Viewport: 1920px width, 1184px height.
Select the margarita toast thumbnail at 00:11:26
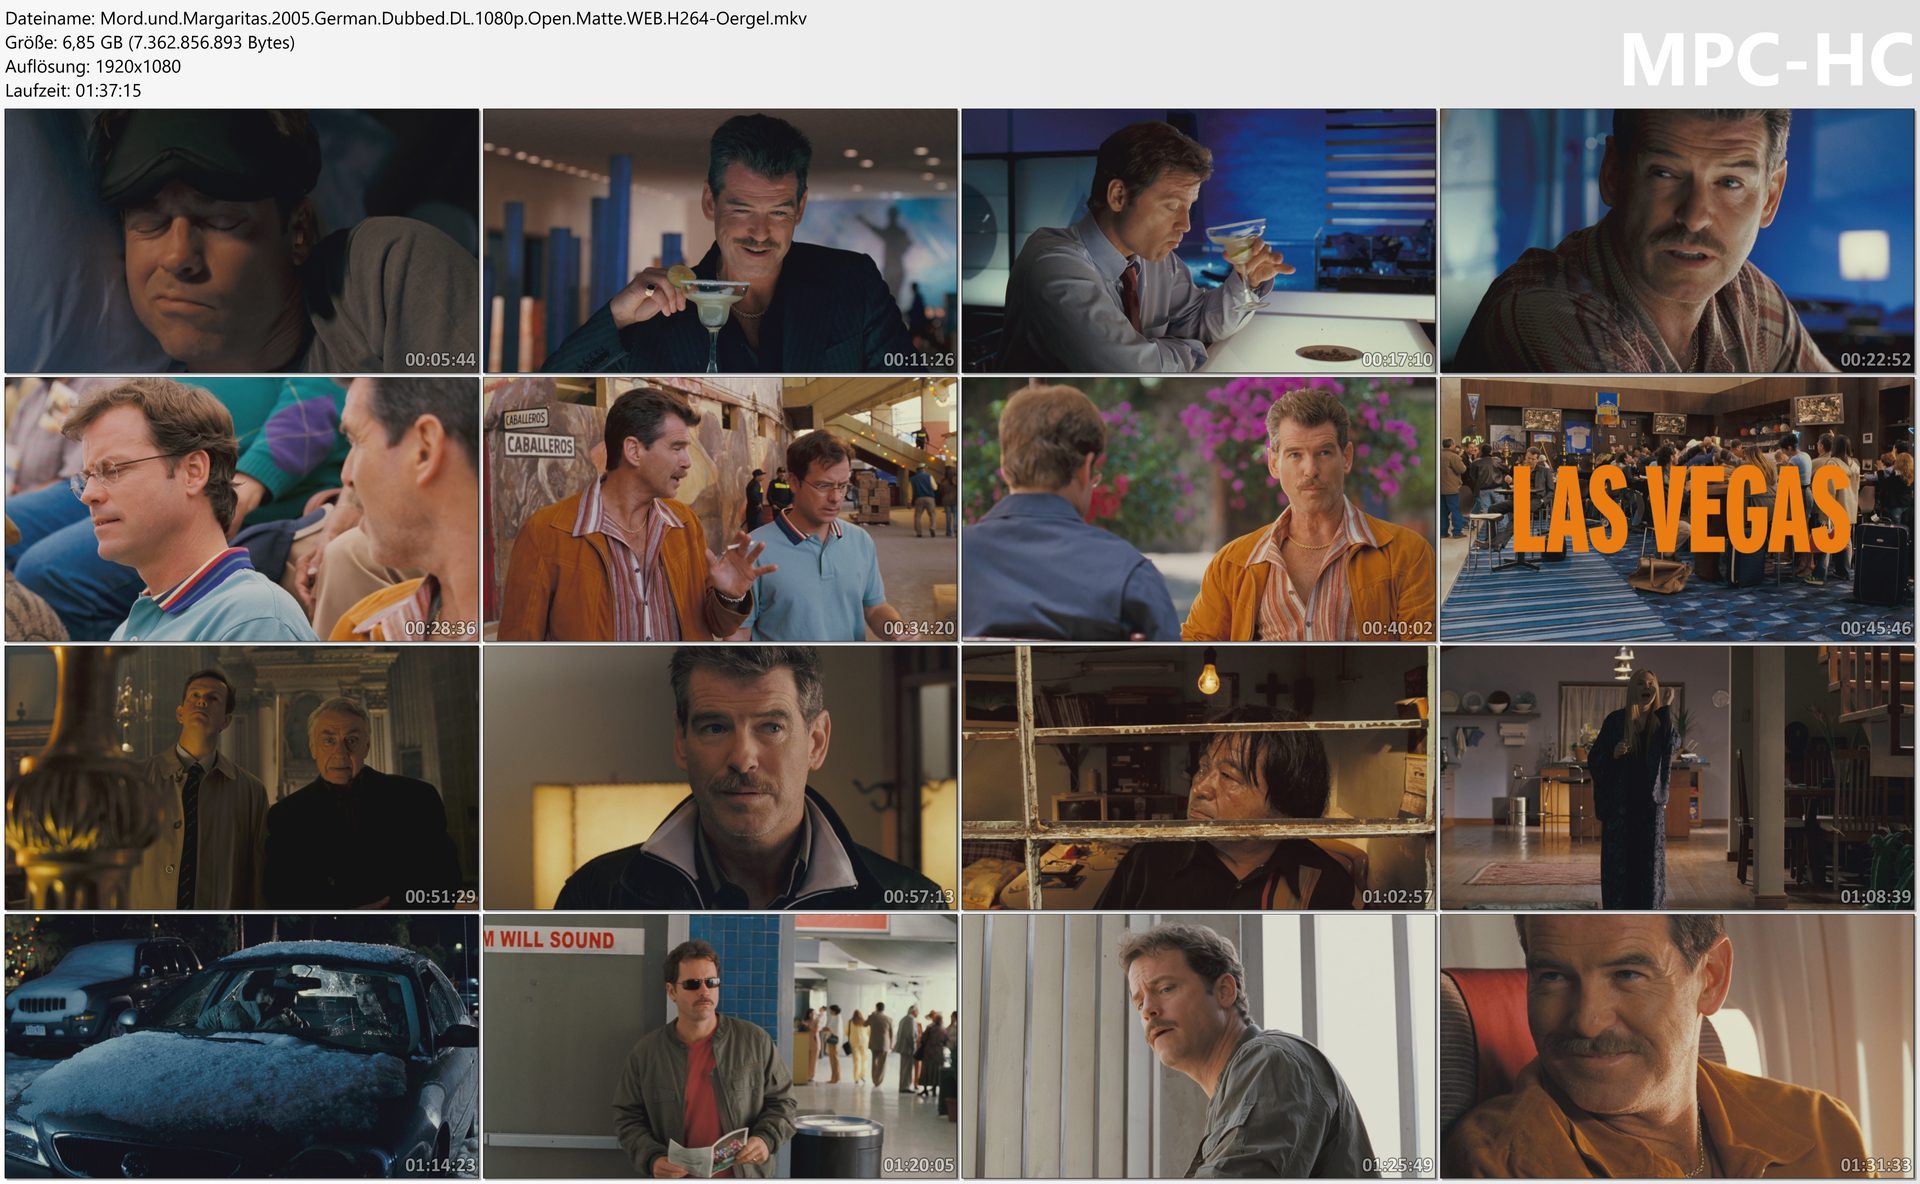(720, 241)
